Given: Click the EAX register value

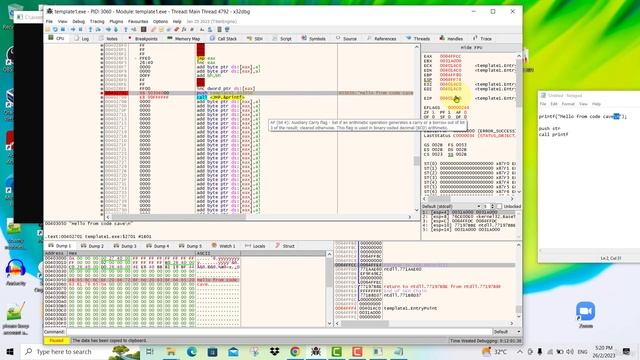Looking at the screenshot, I should pyautogui.click(x=450, y=56).
